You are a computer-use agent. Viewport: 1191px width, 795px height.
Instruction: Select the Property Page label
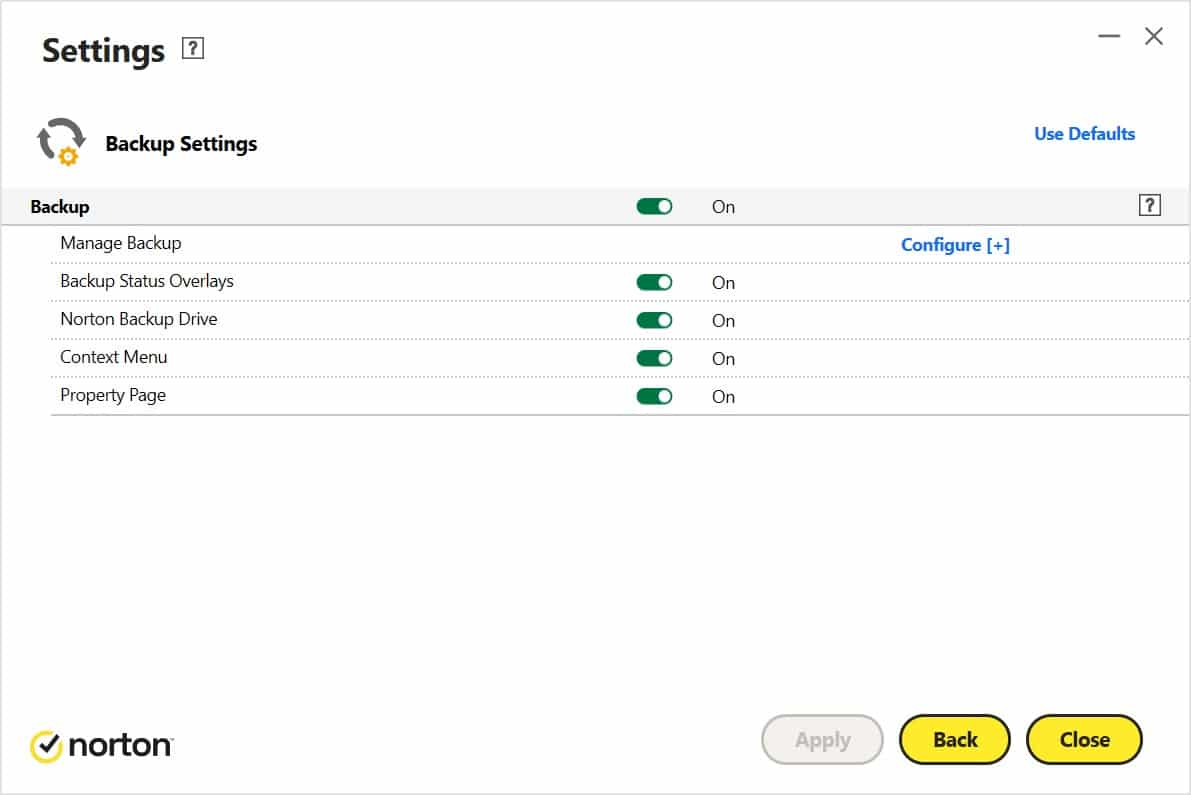tap(112, 396)
